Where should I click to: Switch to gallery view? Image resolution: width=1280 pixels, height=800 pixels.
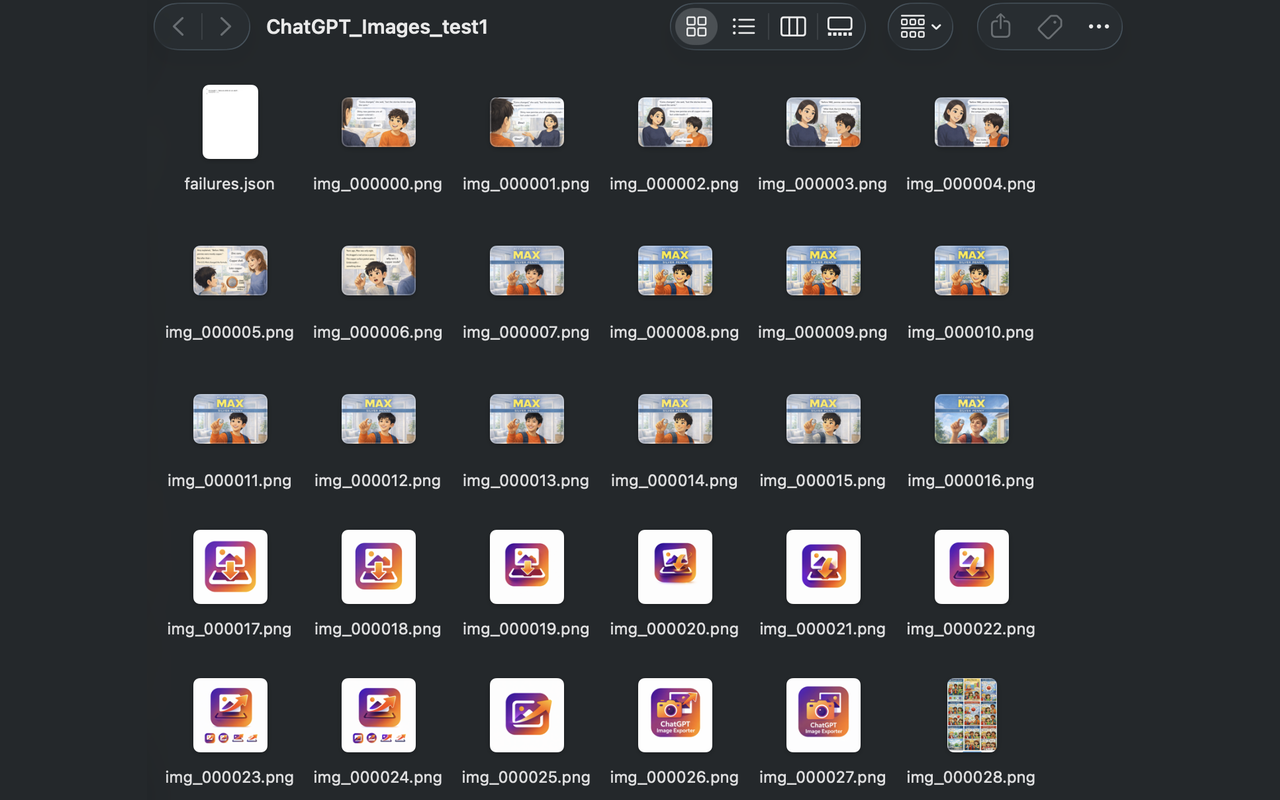840,27
